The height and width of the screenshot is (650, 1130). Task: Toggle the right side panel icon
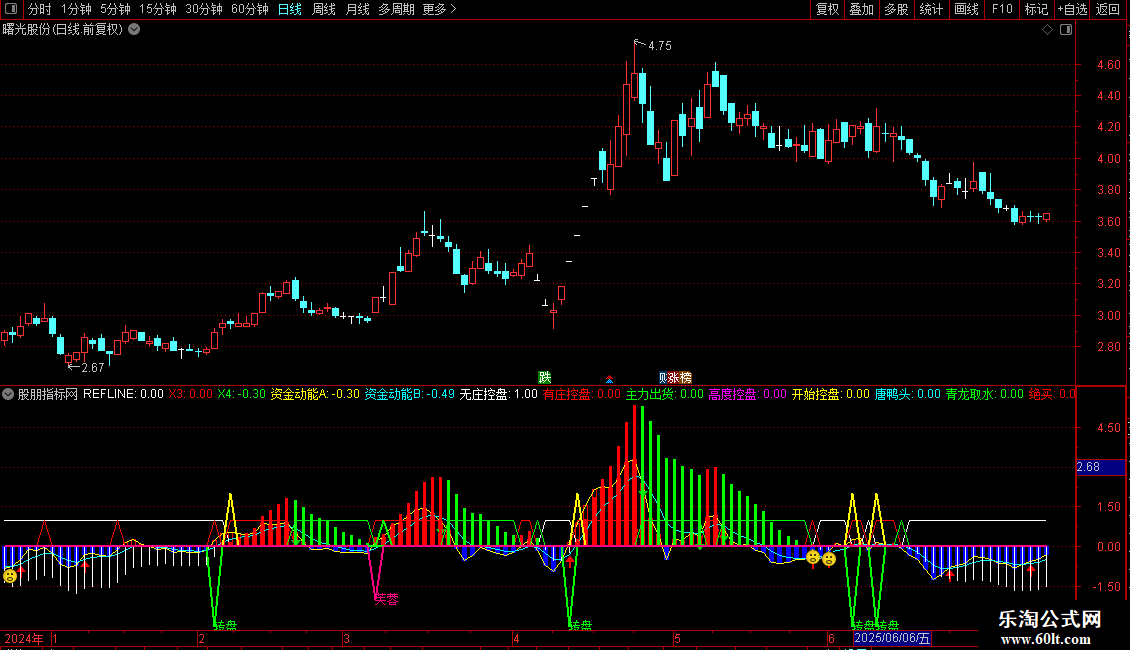click(1066, 30)
